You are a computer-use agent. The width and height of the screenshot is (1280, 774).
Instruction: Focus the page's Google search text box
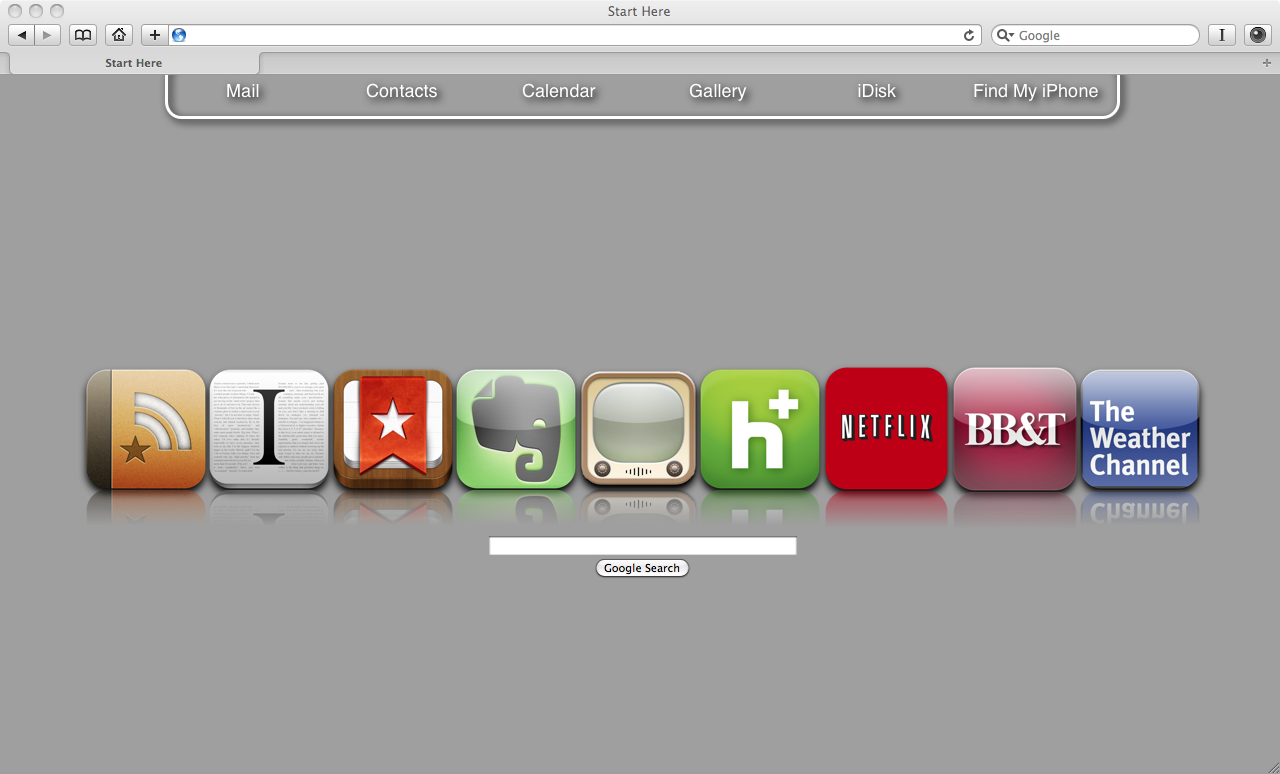(643, 546)
